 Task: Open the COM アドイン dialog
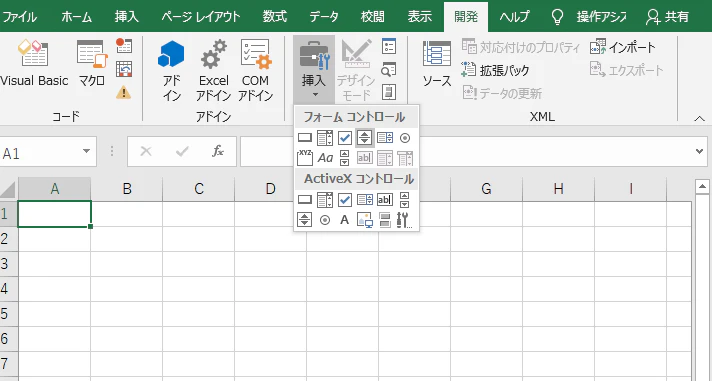[255, 70]
